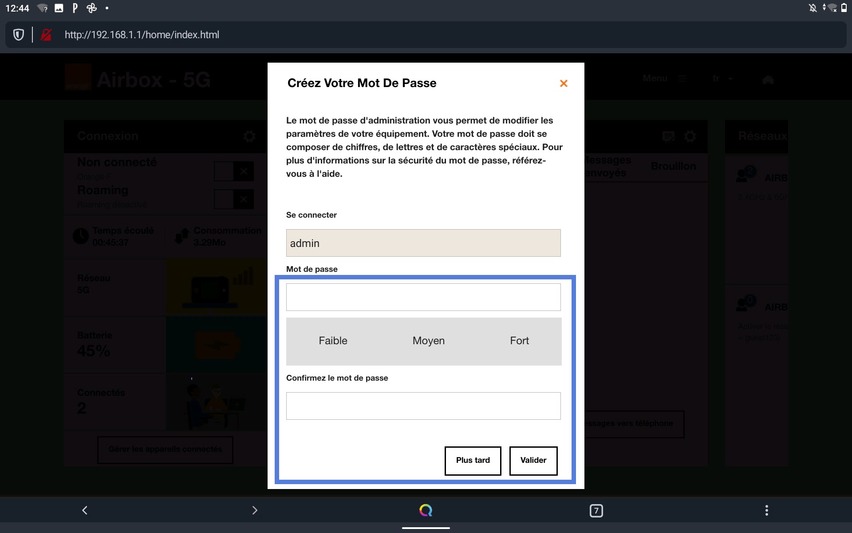Go forward with the browser forward arrow
Screen dimensions: 852x533
click(x=255, y=510)
